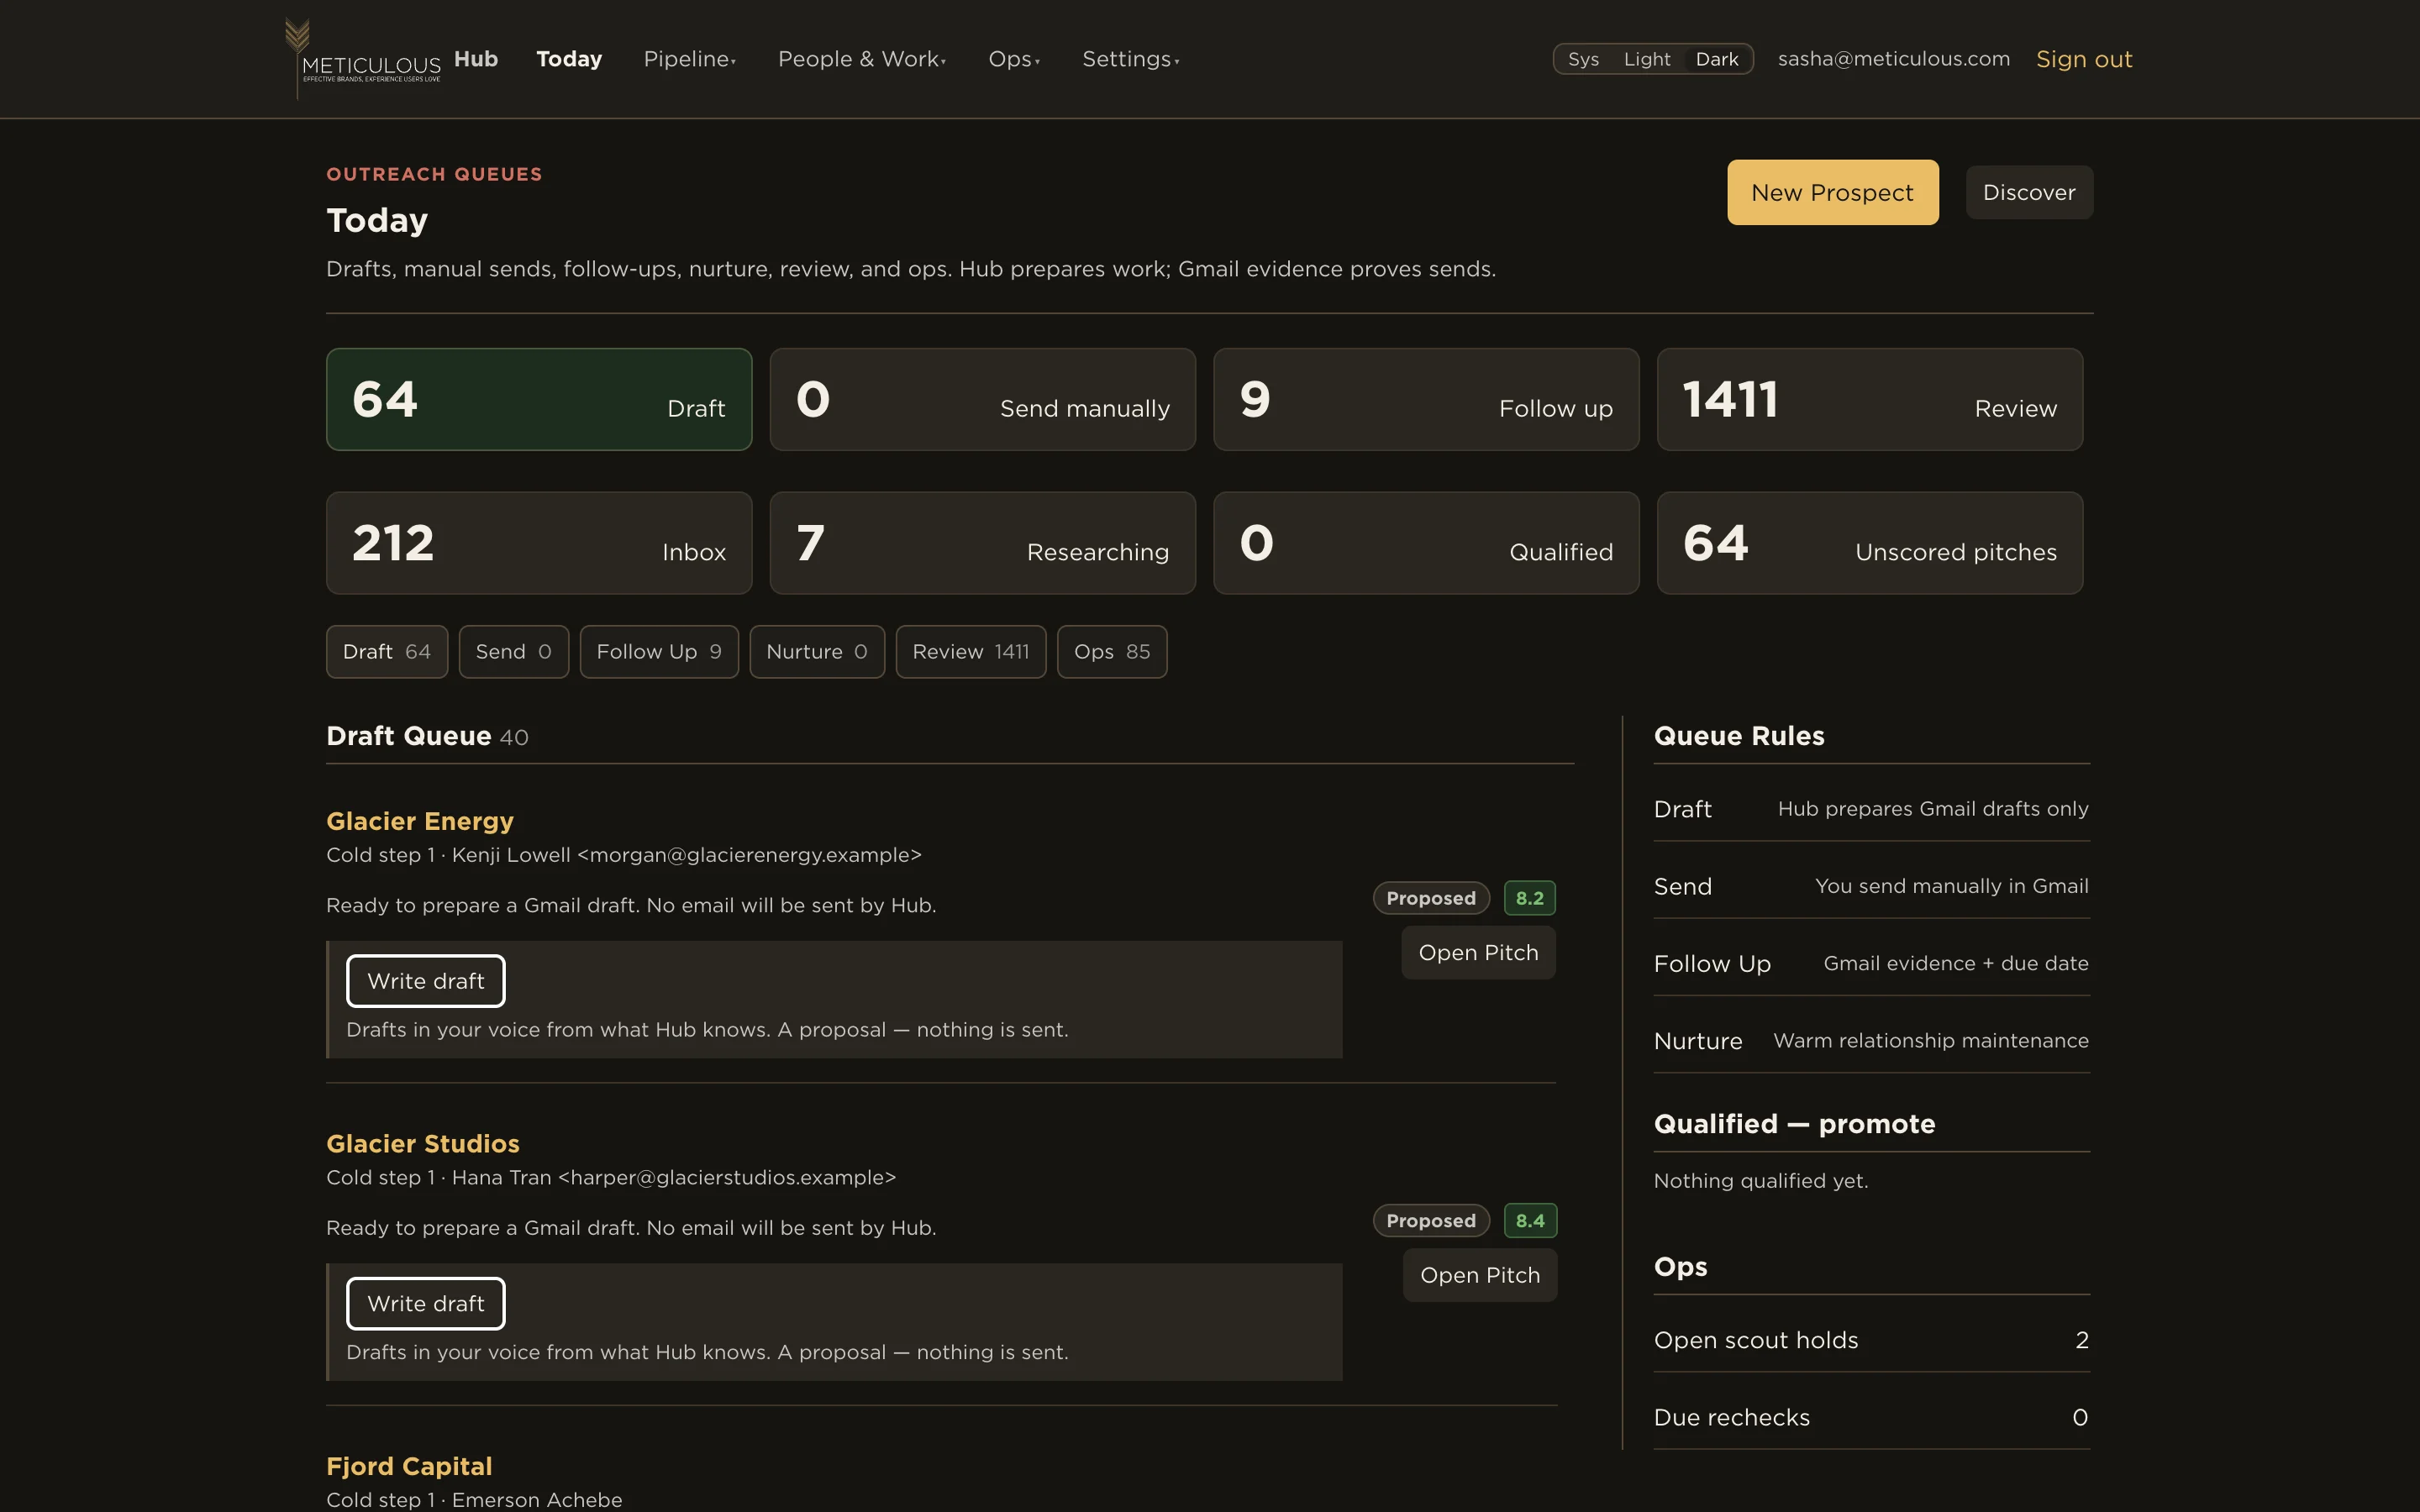This screenshot has width=2420, height=1512.
Task: Open Pitch for Glacier Studios
Action: click(1480, 1275)
